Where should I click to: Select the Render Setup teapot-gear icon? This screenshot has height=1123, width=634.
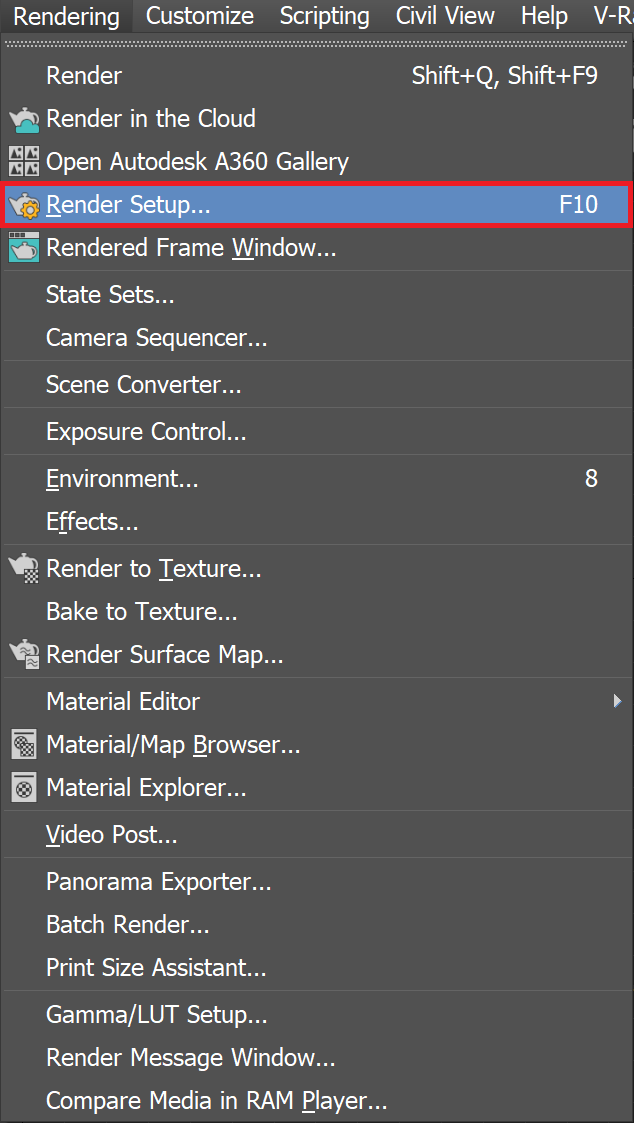click(22, 204)
